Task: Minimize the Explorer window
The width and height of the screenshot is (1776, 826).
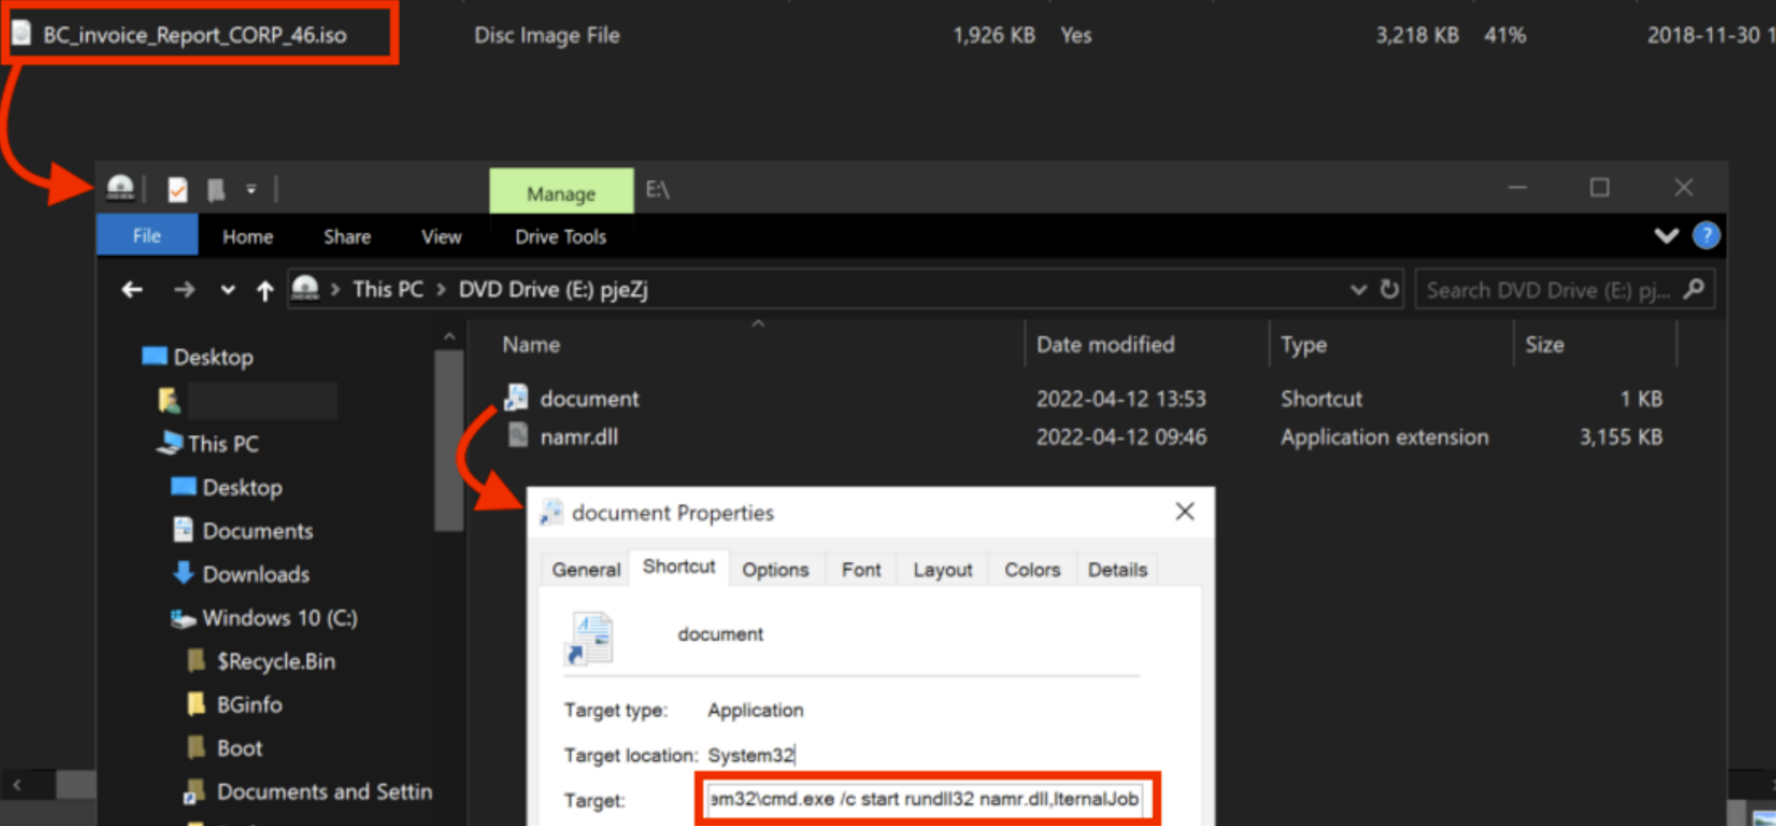Action: coord(1517,188)
